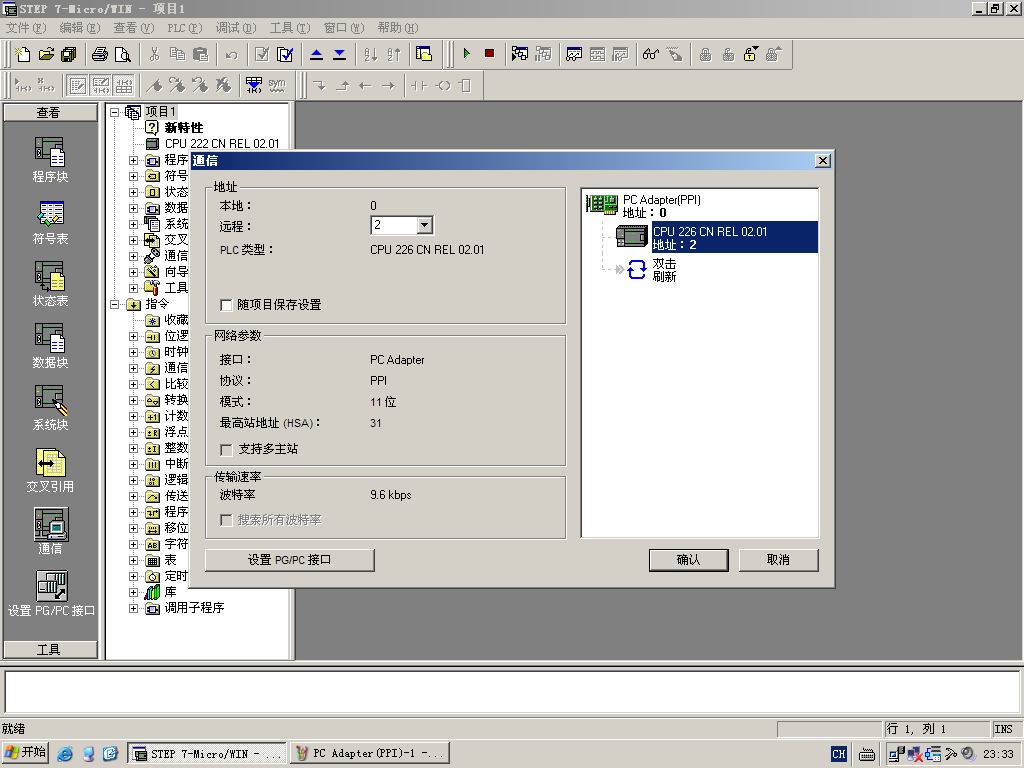Click Internet Explorer quick-launch icon

pos(65,754)
